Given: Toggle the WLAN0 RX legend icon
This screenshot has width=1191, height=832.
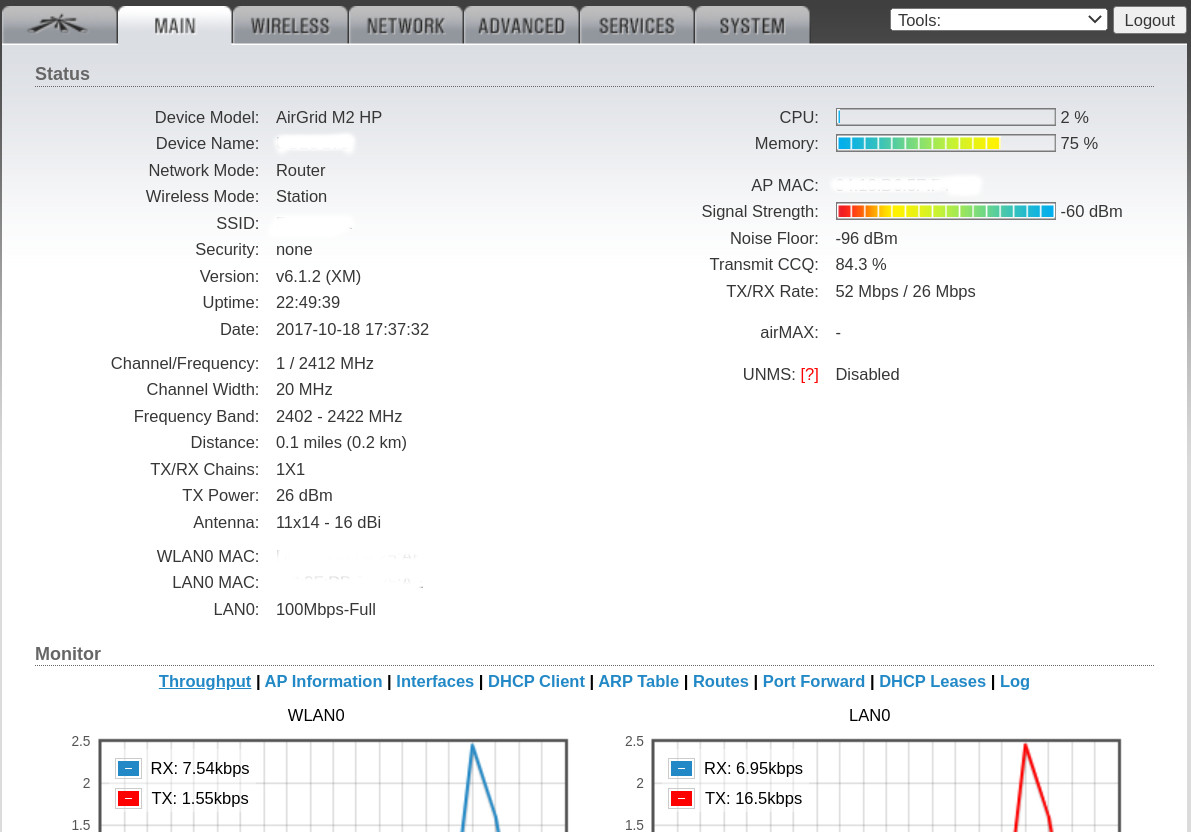Looking at the screenshot, I should 128,768.
